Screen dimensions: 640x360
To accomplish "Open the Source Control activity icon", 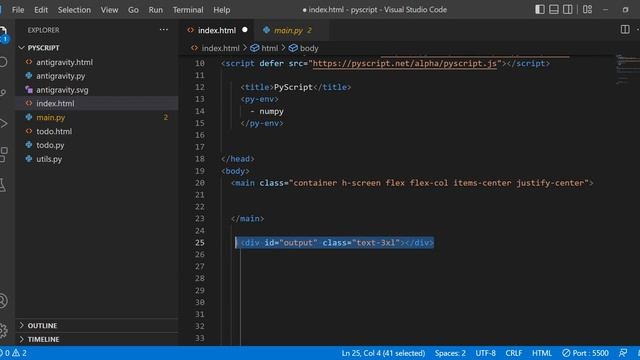I will tap(3, 93).
